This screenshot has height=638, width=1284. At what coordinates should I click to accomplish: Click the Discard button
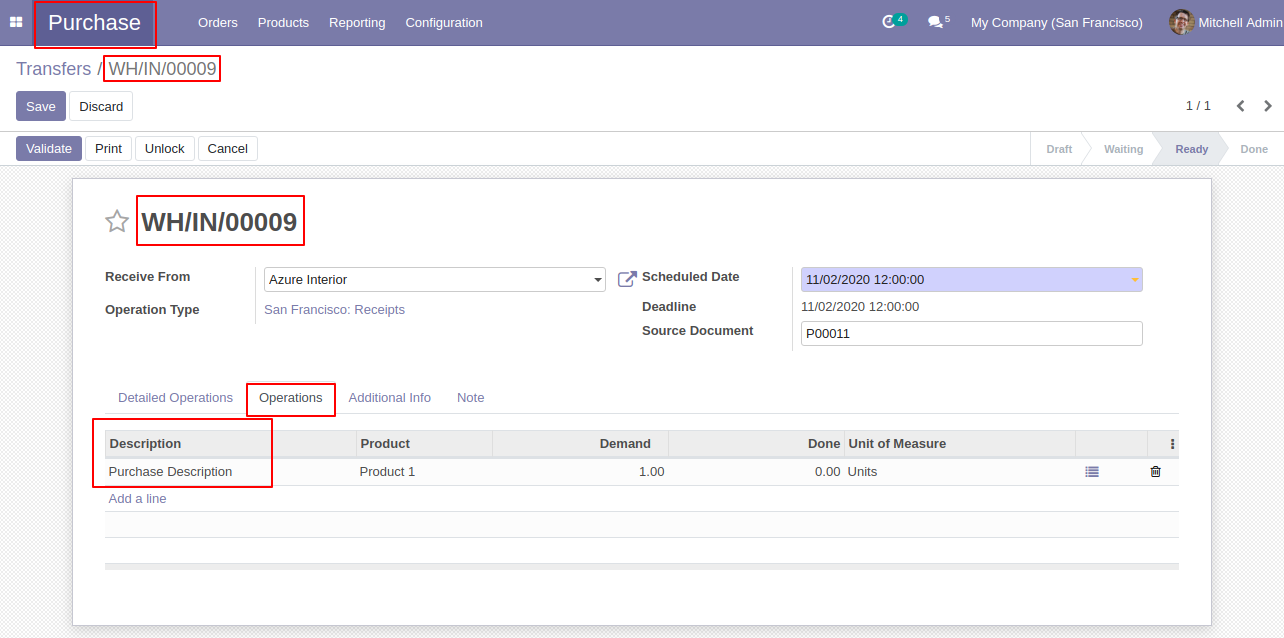point(101,106)
